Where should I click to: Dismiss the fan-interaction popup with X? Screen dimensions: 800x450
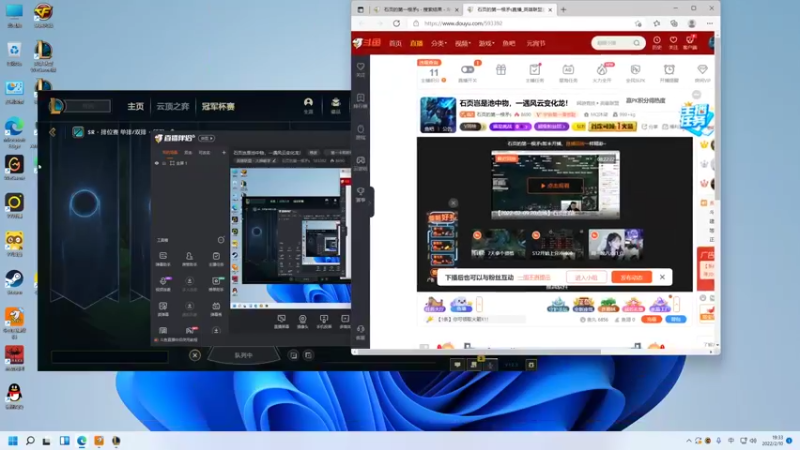click(662, 277)
